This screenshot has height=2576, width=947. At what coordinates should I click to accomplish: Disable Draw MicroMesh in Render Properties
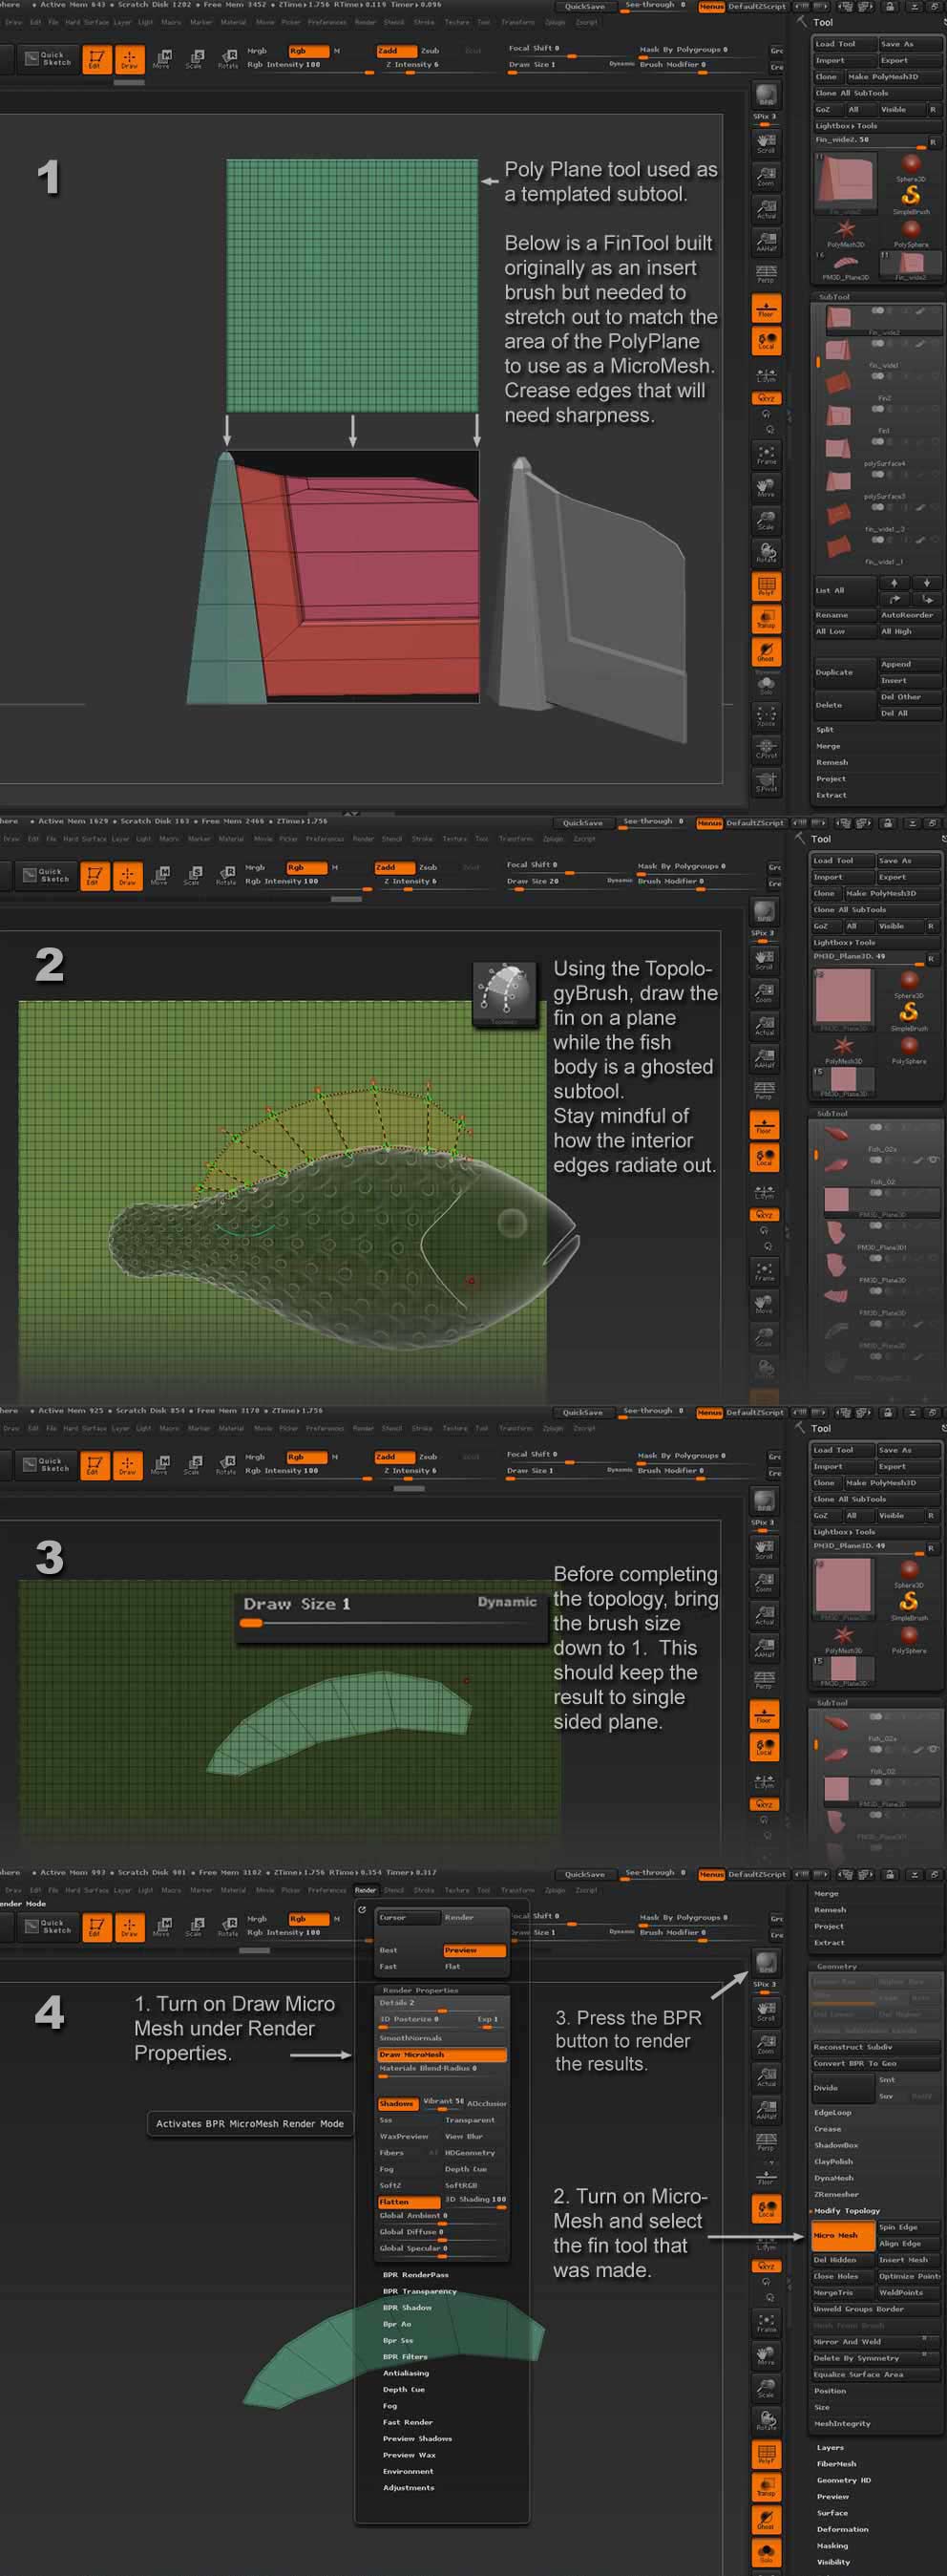click(441, 2054)
